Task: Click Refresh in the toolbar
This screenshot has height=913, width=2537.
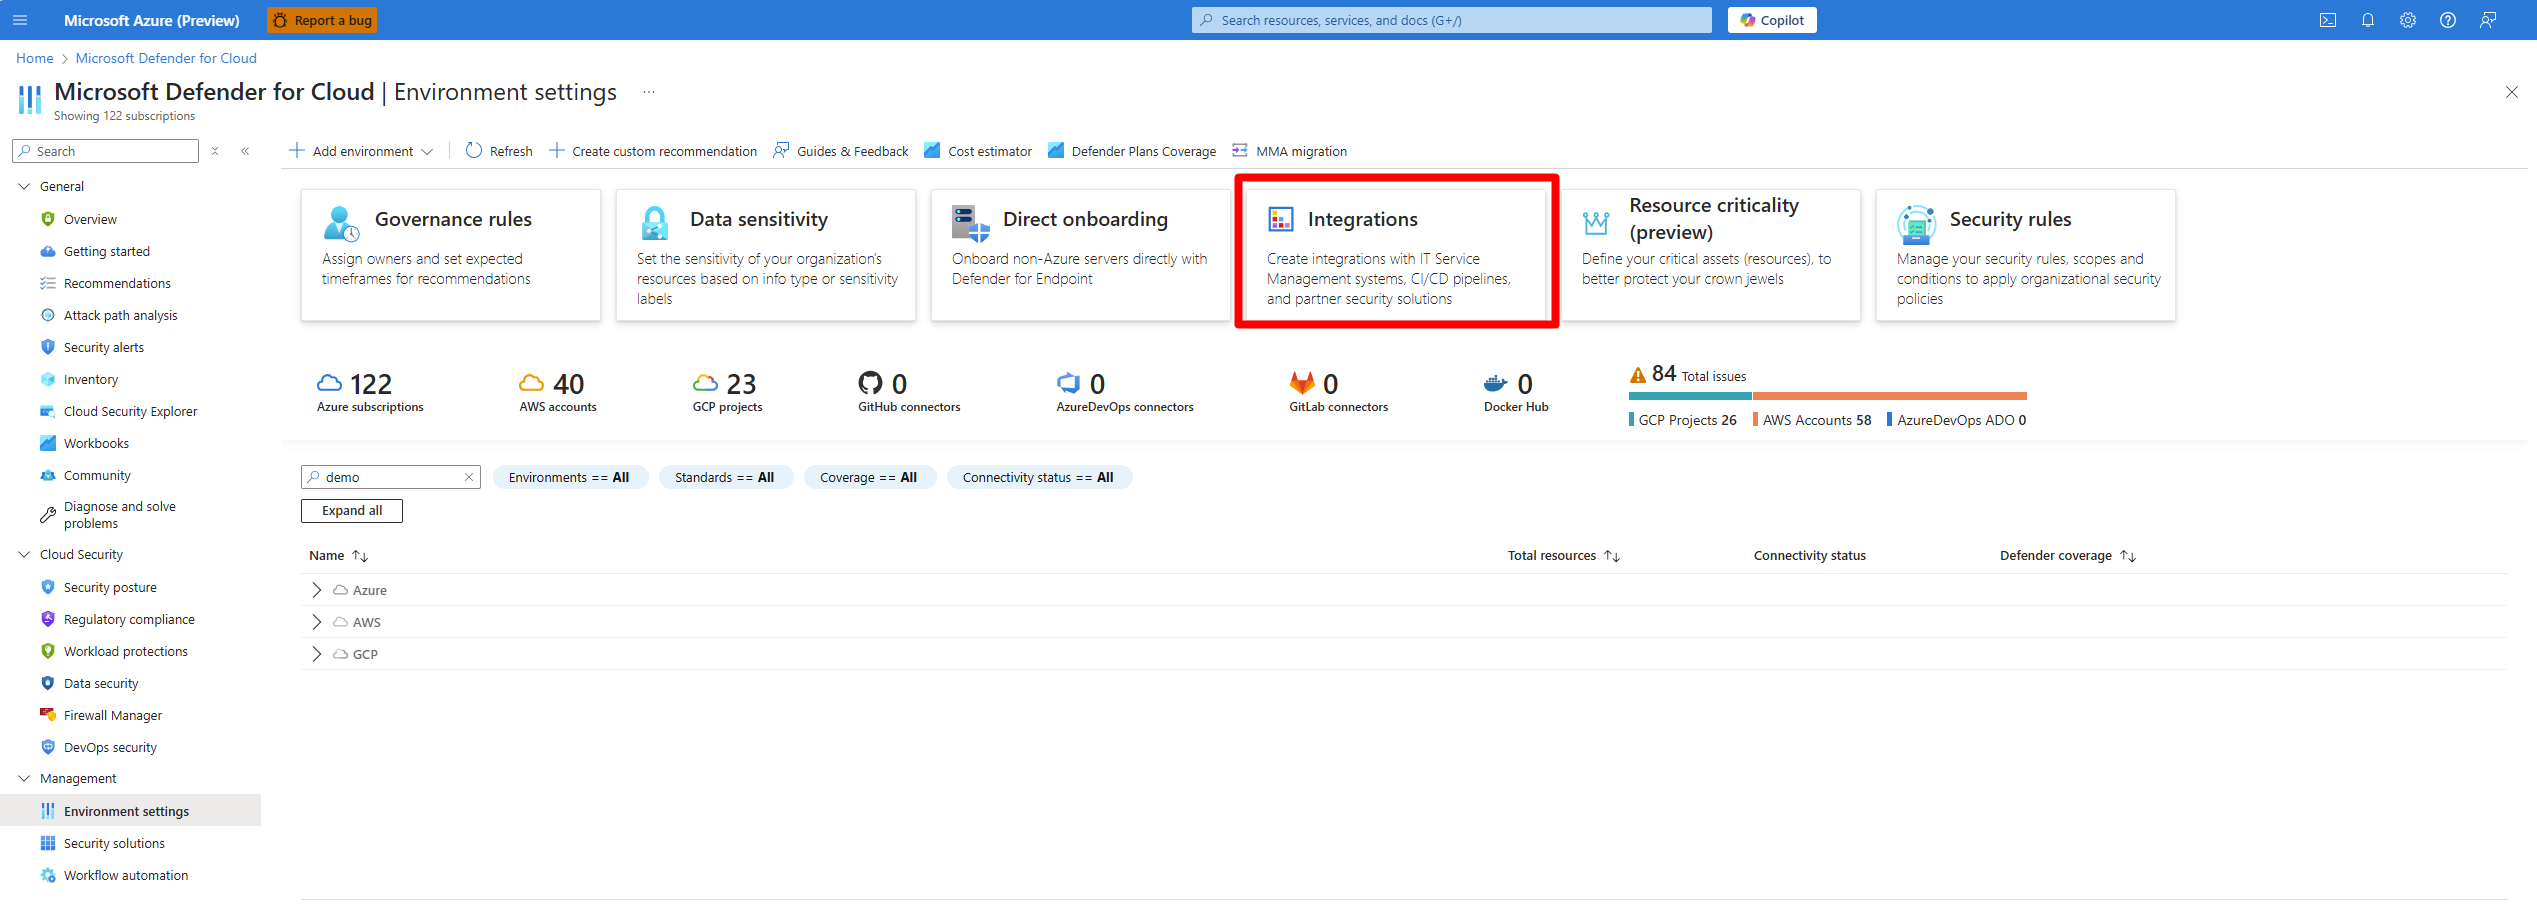Action: [499, 151]
